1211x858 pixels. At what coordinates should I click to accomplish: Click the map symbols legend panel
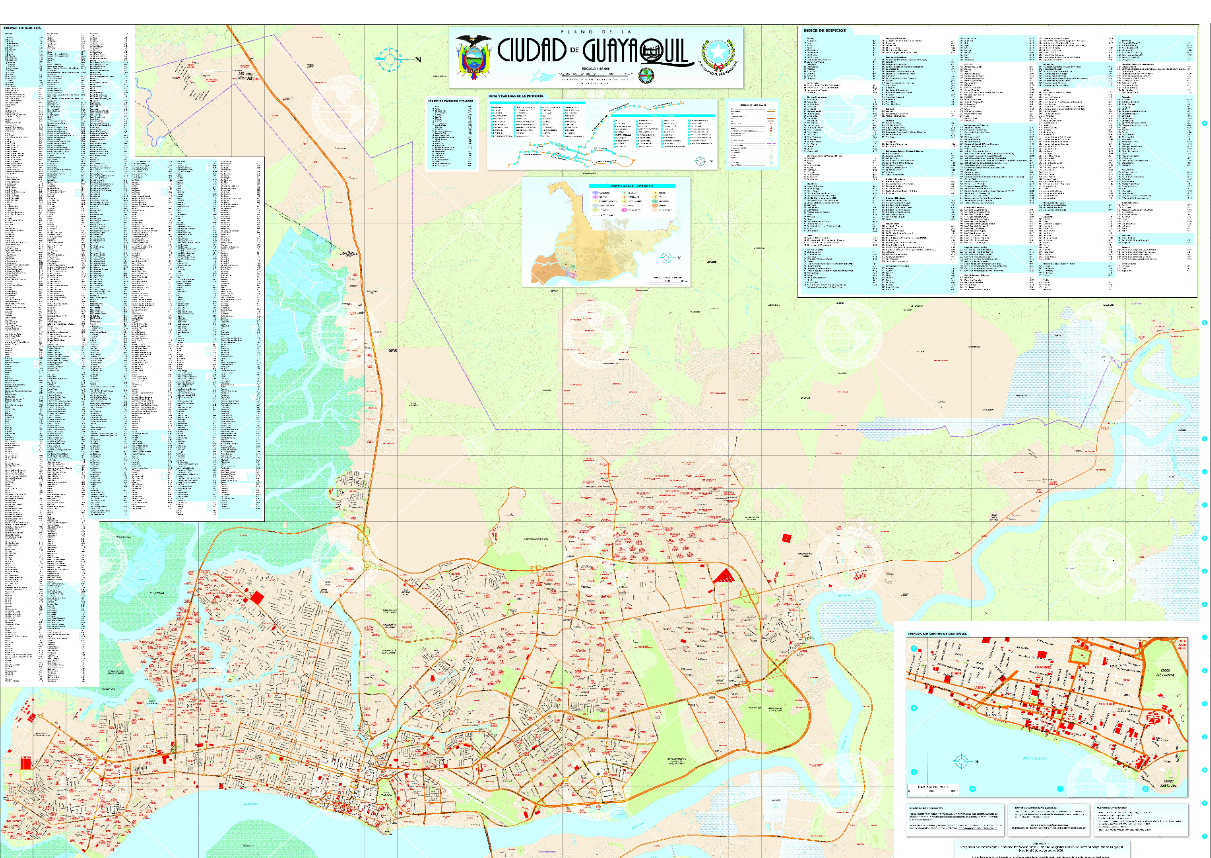(x=753, y=133)
